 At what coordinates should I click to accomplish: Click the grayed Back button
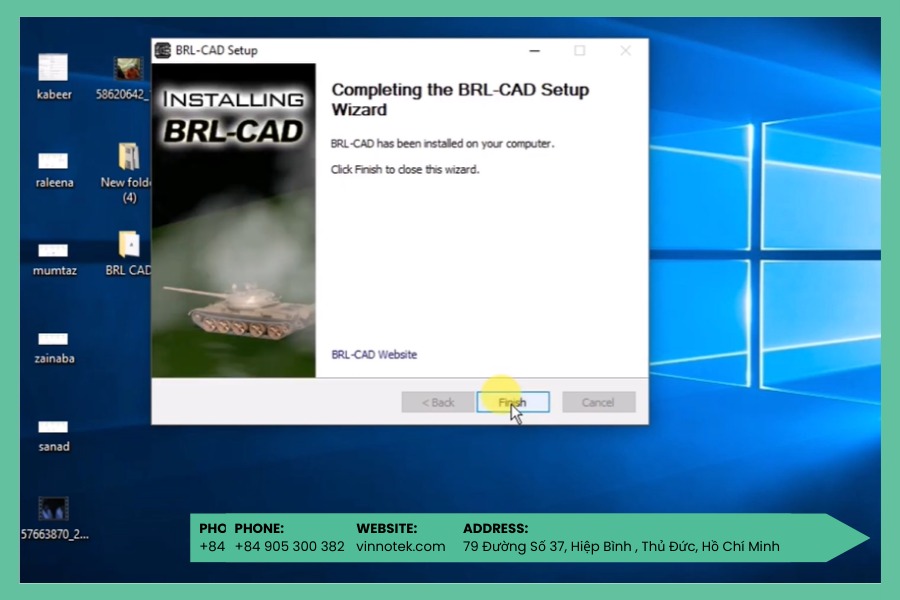[x=438, y=402]
